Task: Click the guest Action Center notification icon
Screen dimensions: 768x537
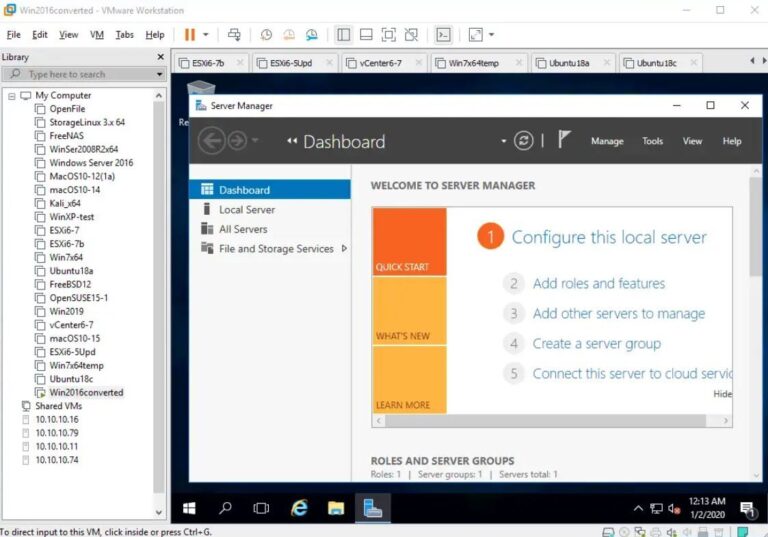Action: click(747, 509)
